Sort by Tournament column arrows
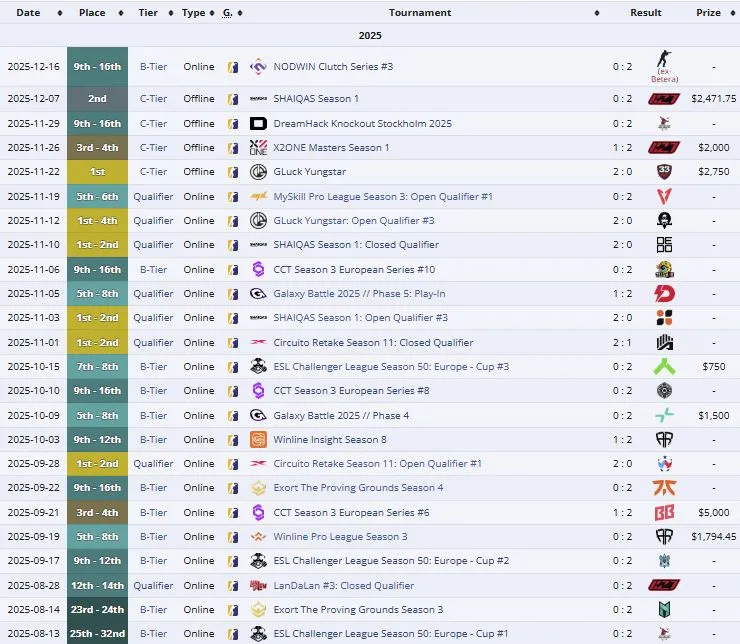The width and height of the screenshot is (740, 644). pos(597,13)
